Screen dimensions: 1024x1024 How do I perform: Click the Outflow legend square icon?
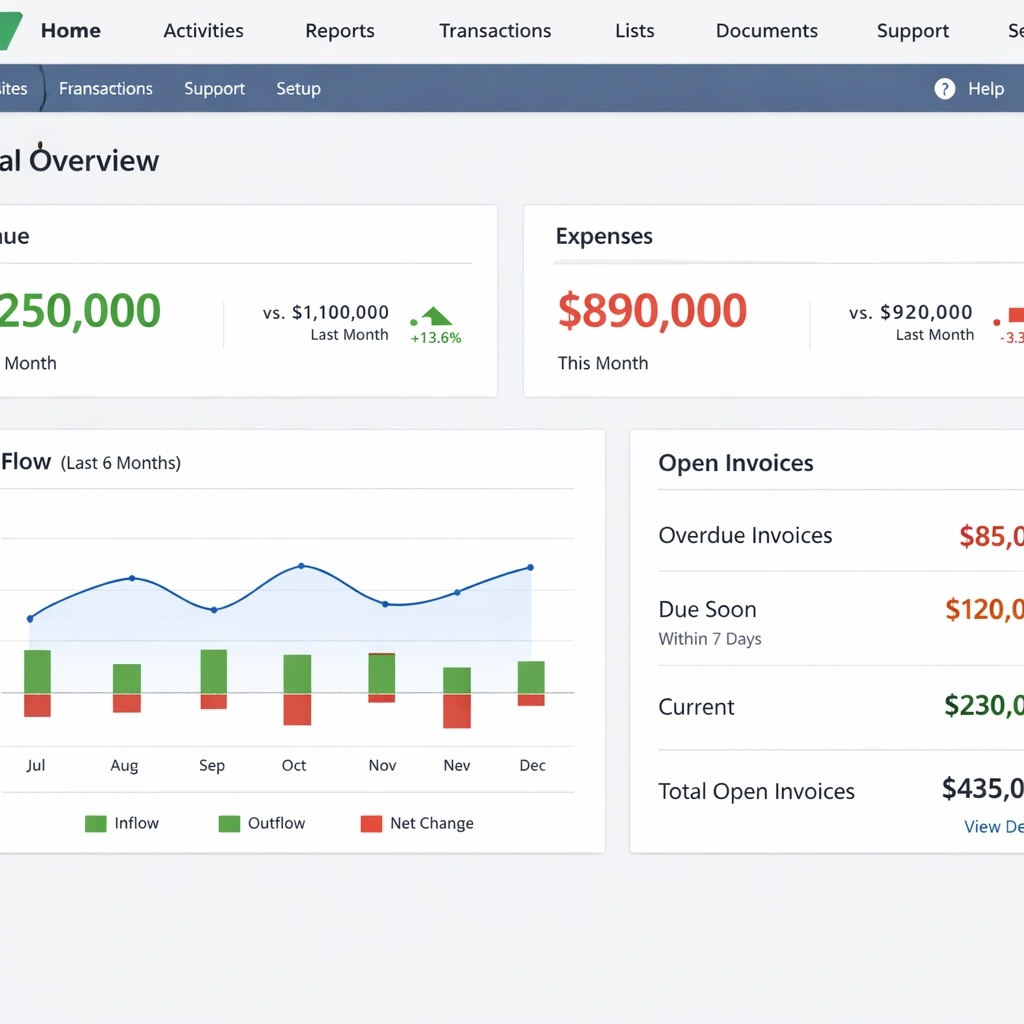229,824
